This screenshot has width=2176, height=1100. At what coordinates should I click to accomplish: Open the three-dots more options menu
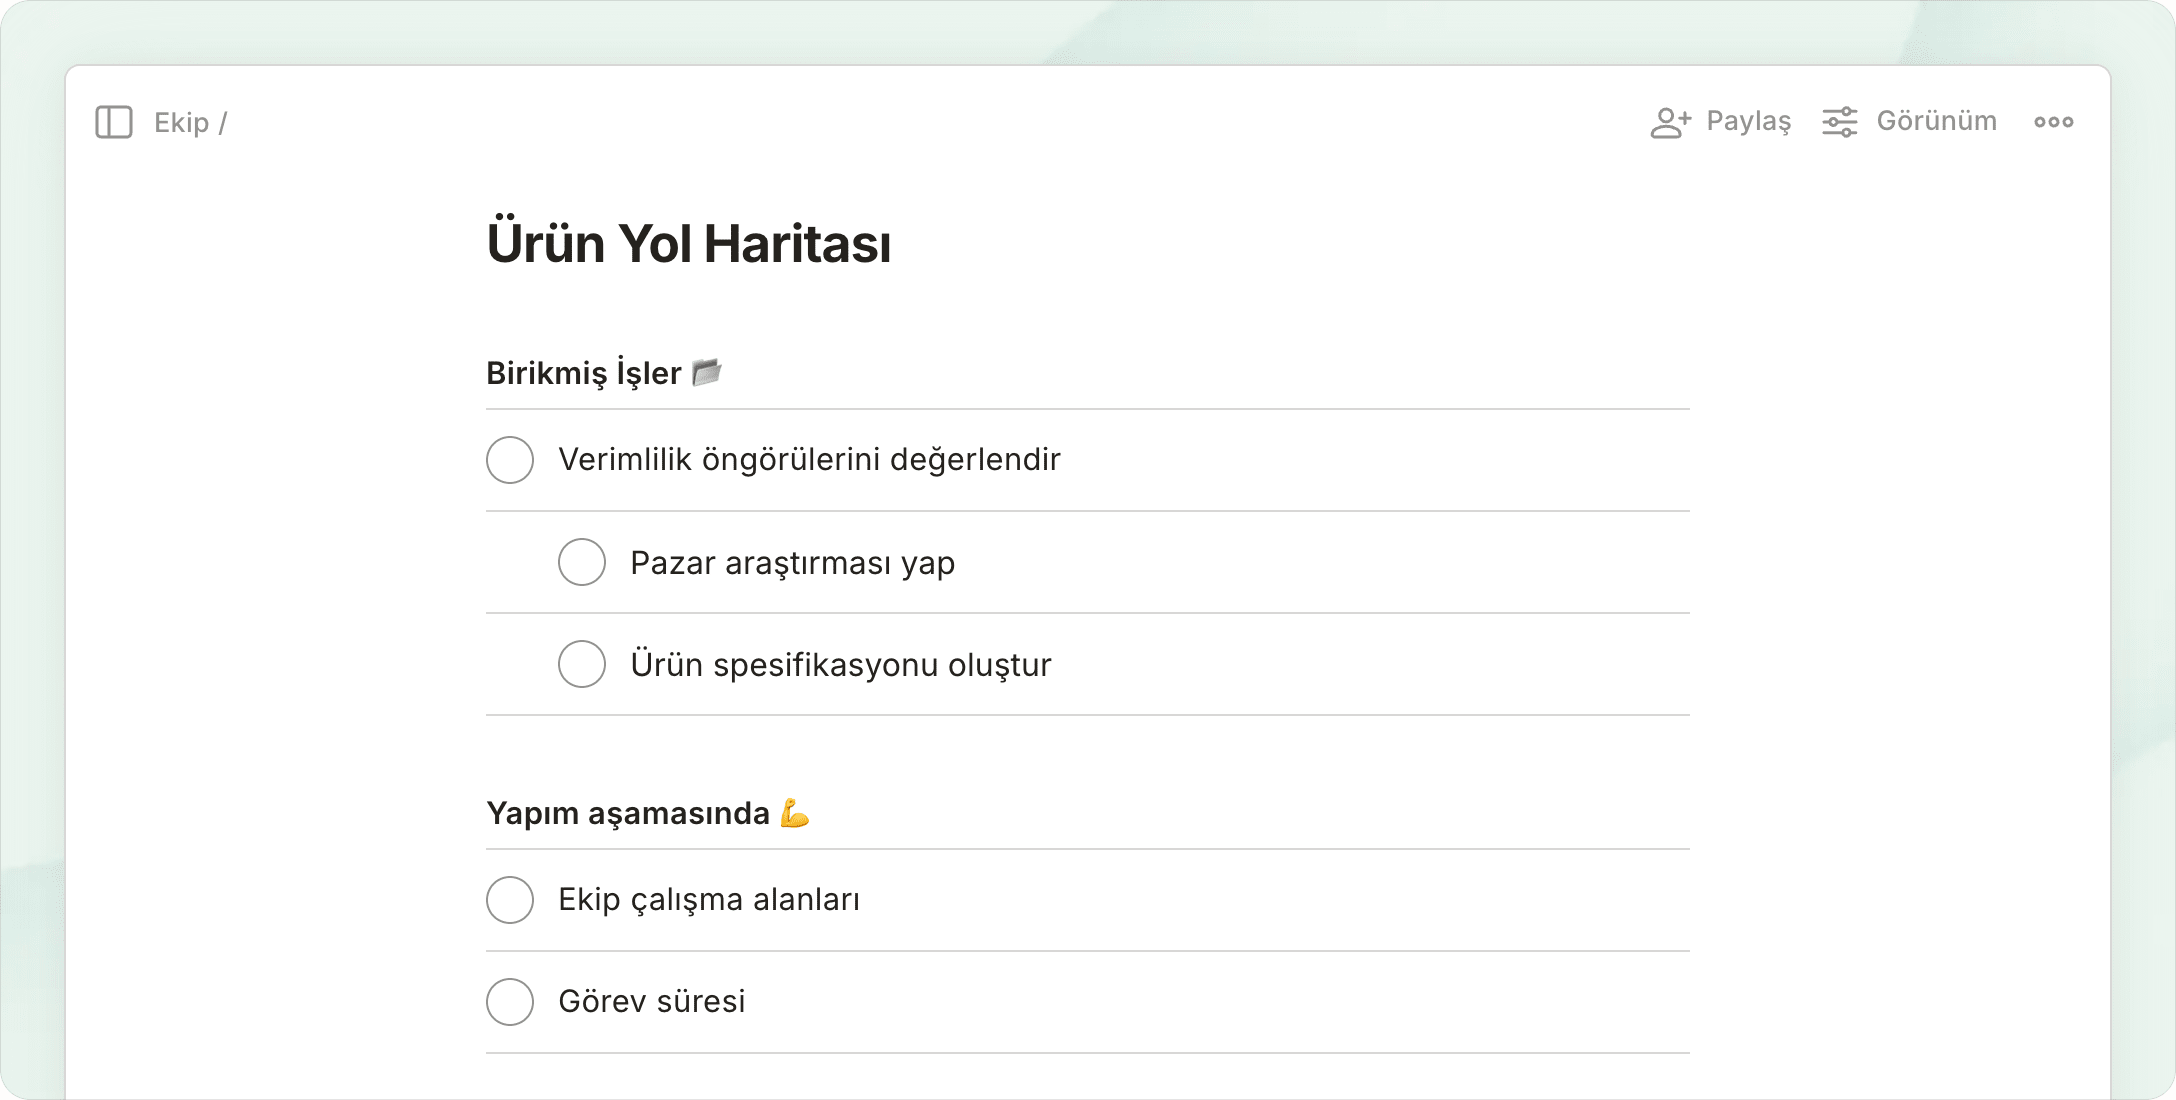pyautogui.click(x=2053, y=122)
